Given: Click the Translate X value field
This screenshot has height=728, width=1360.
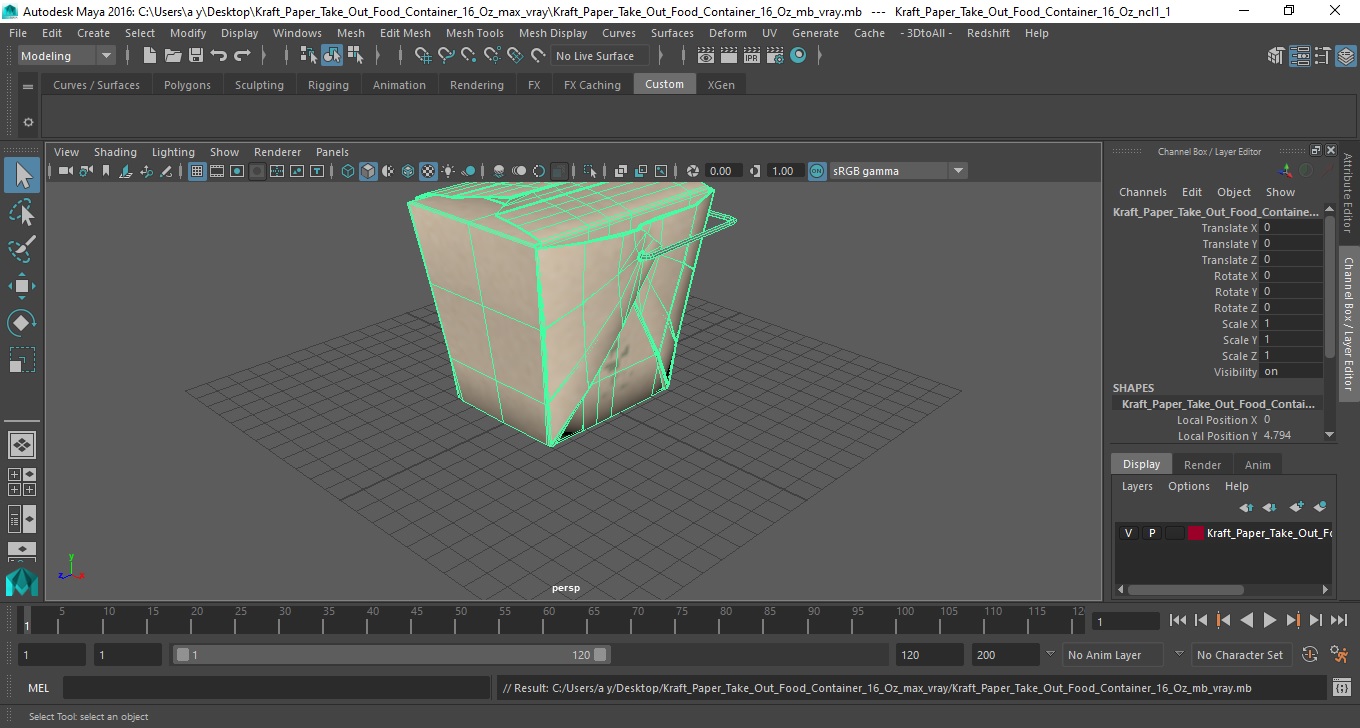Looking at the screenshot, I should pyautogui.click(x=1291, y=228).
